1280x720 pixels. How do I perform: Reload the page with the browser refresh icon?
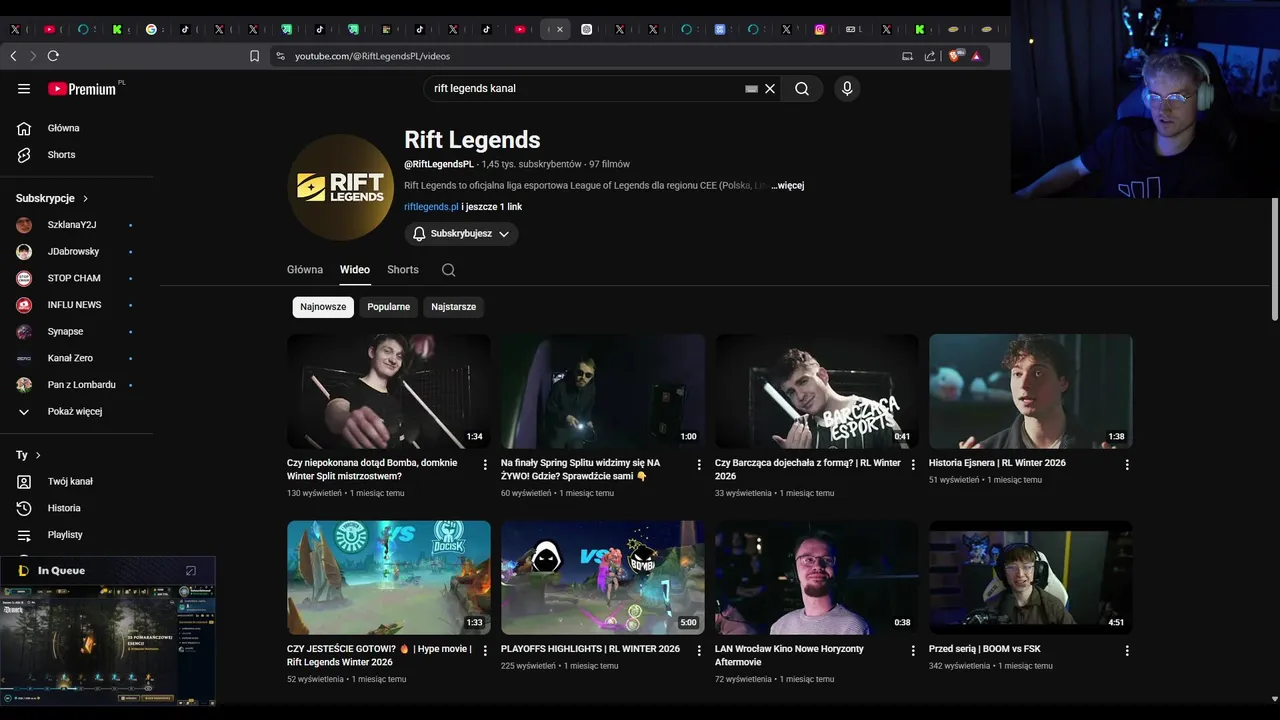click(53, 56)
